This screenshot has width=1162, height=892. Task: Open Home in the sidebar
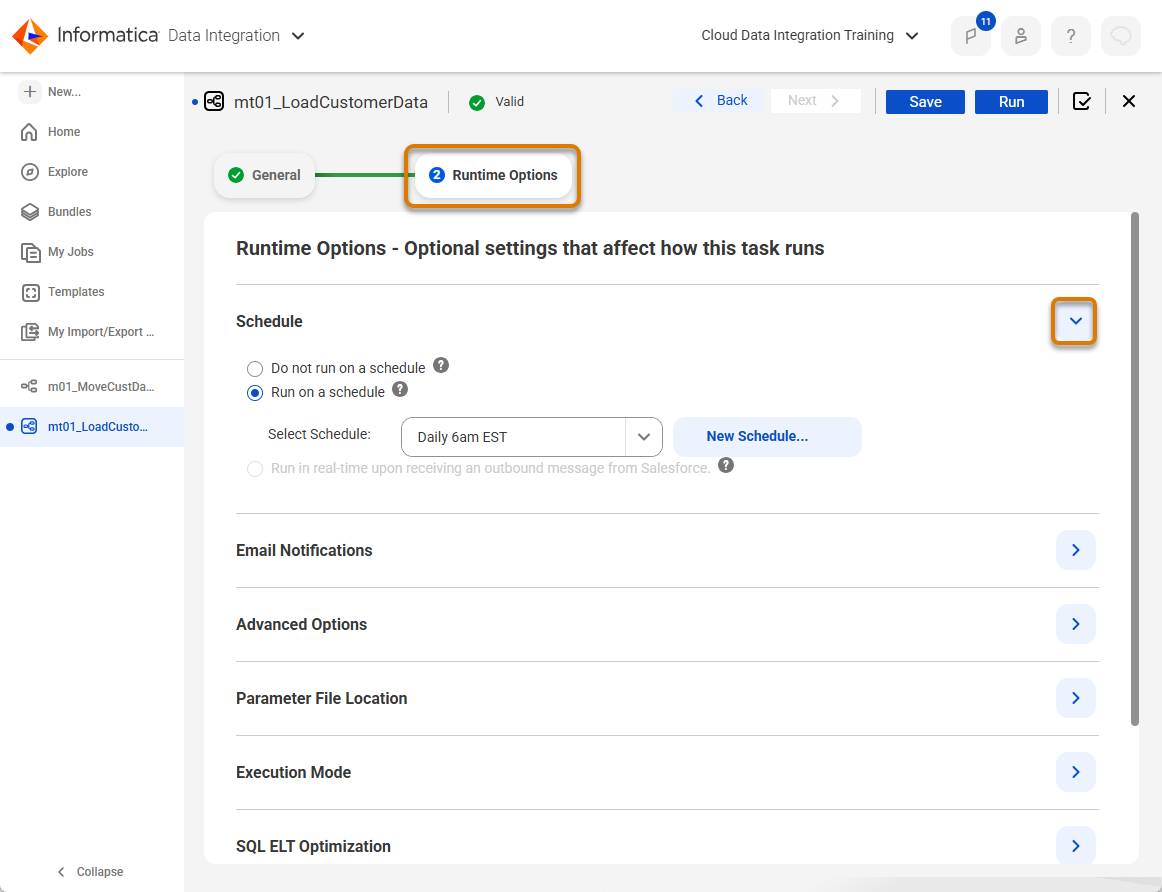click(x=64, y=132)
